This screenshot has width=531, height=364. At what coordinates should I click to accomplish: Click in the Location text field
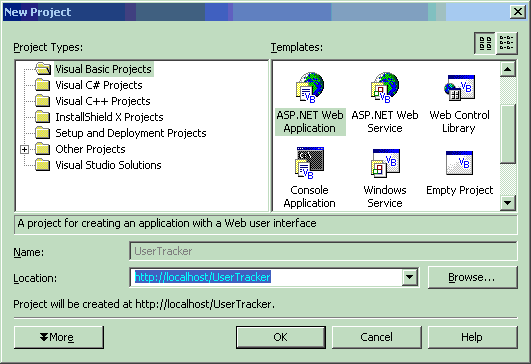click(266, 277)
